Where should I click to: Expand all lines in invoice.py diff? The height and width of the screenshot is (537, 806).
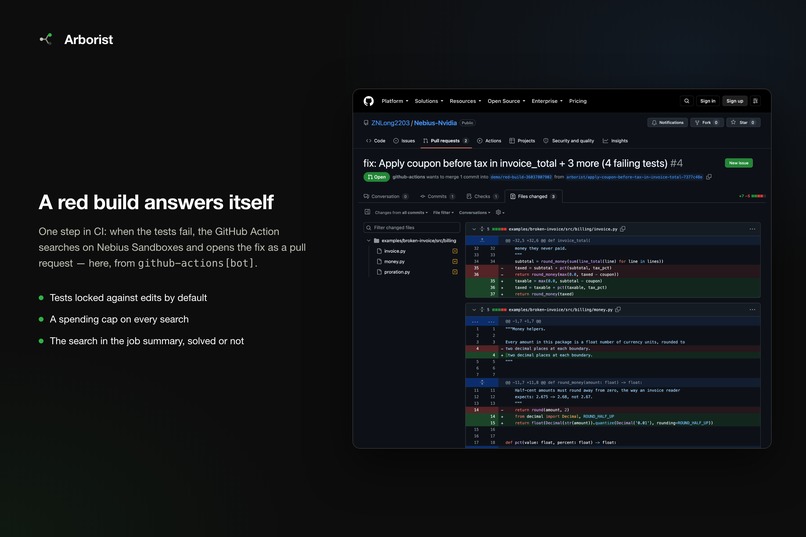point(482,229)
